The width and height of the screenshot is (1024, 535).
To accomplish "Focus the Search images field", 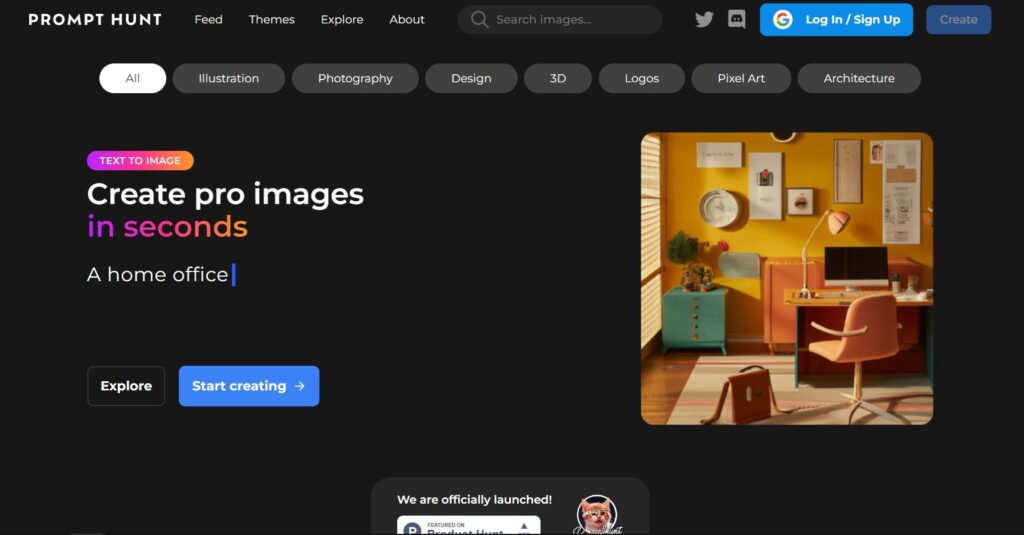I will tap(570, 20).
